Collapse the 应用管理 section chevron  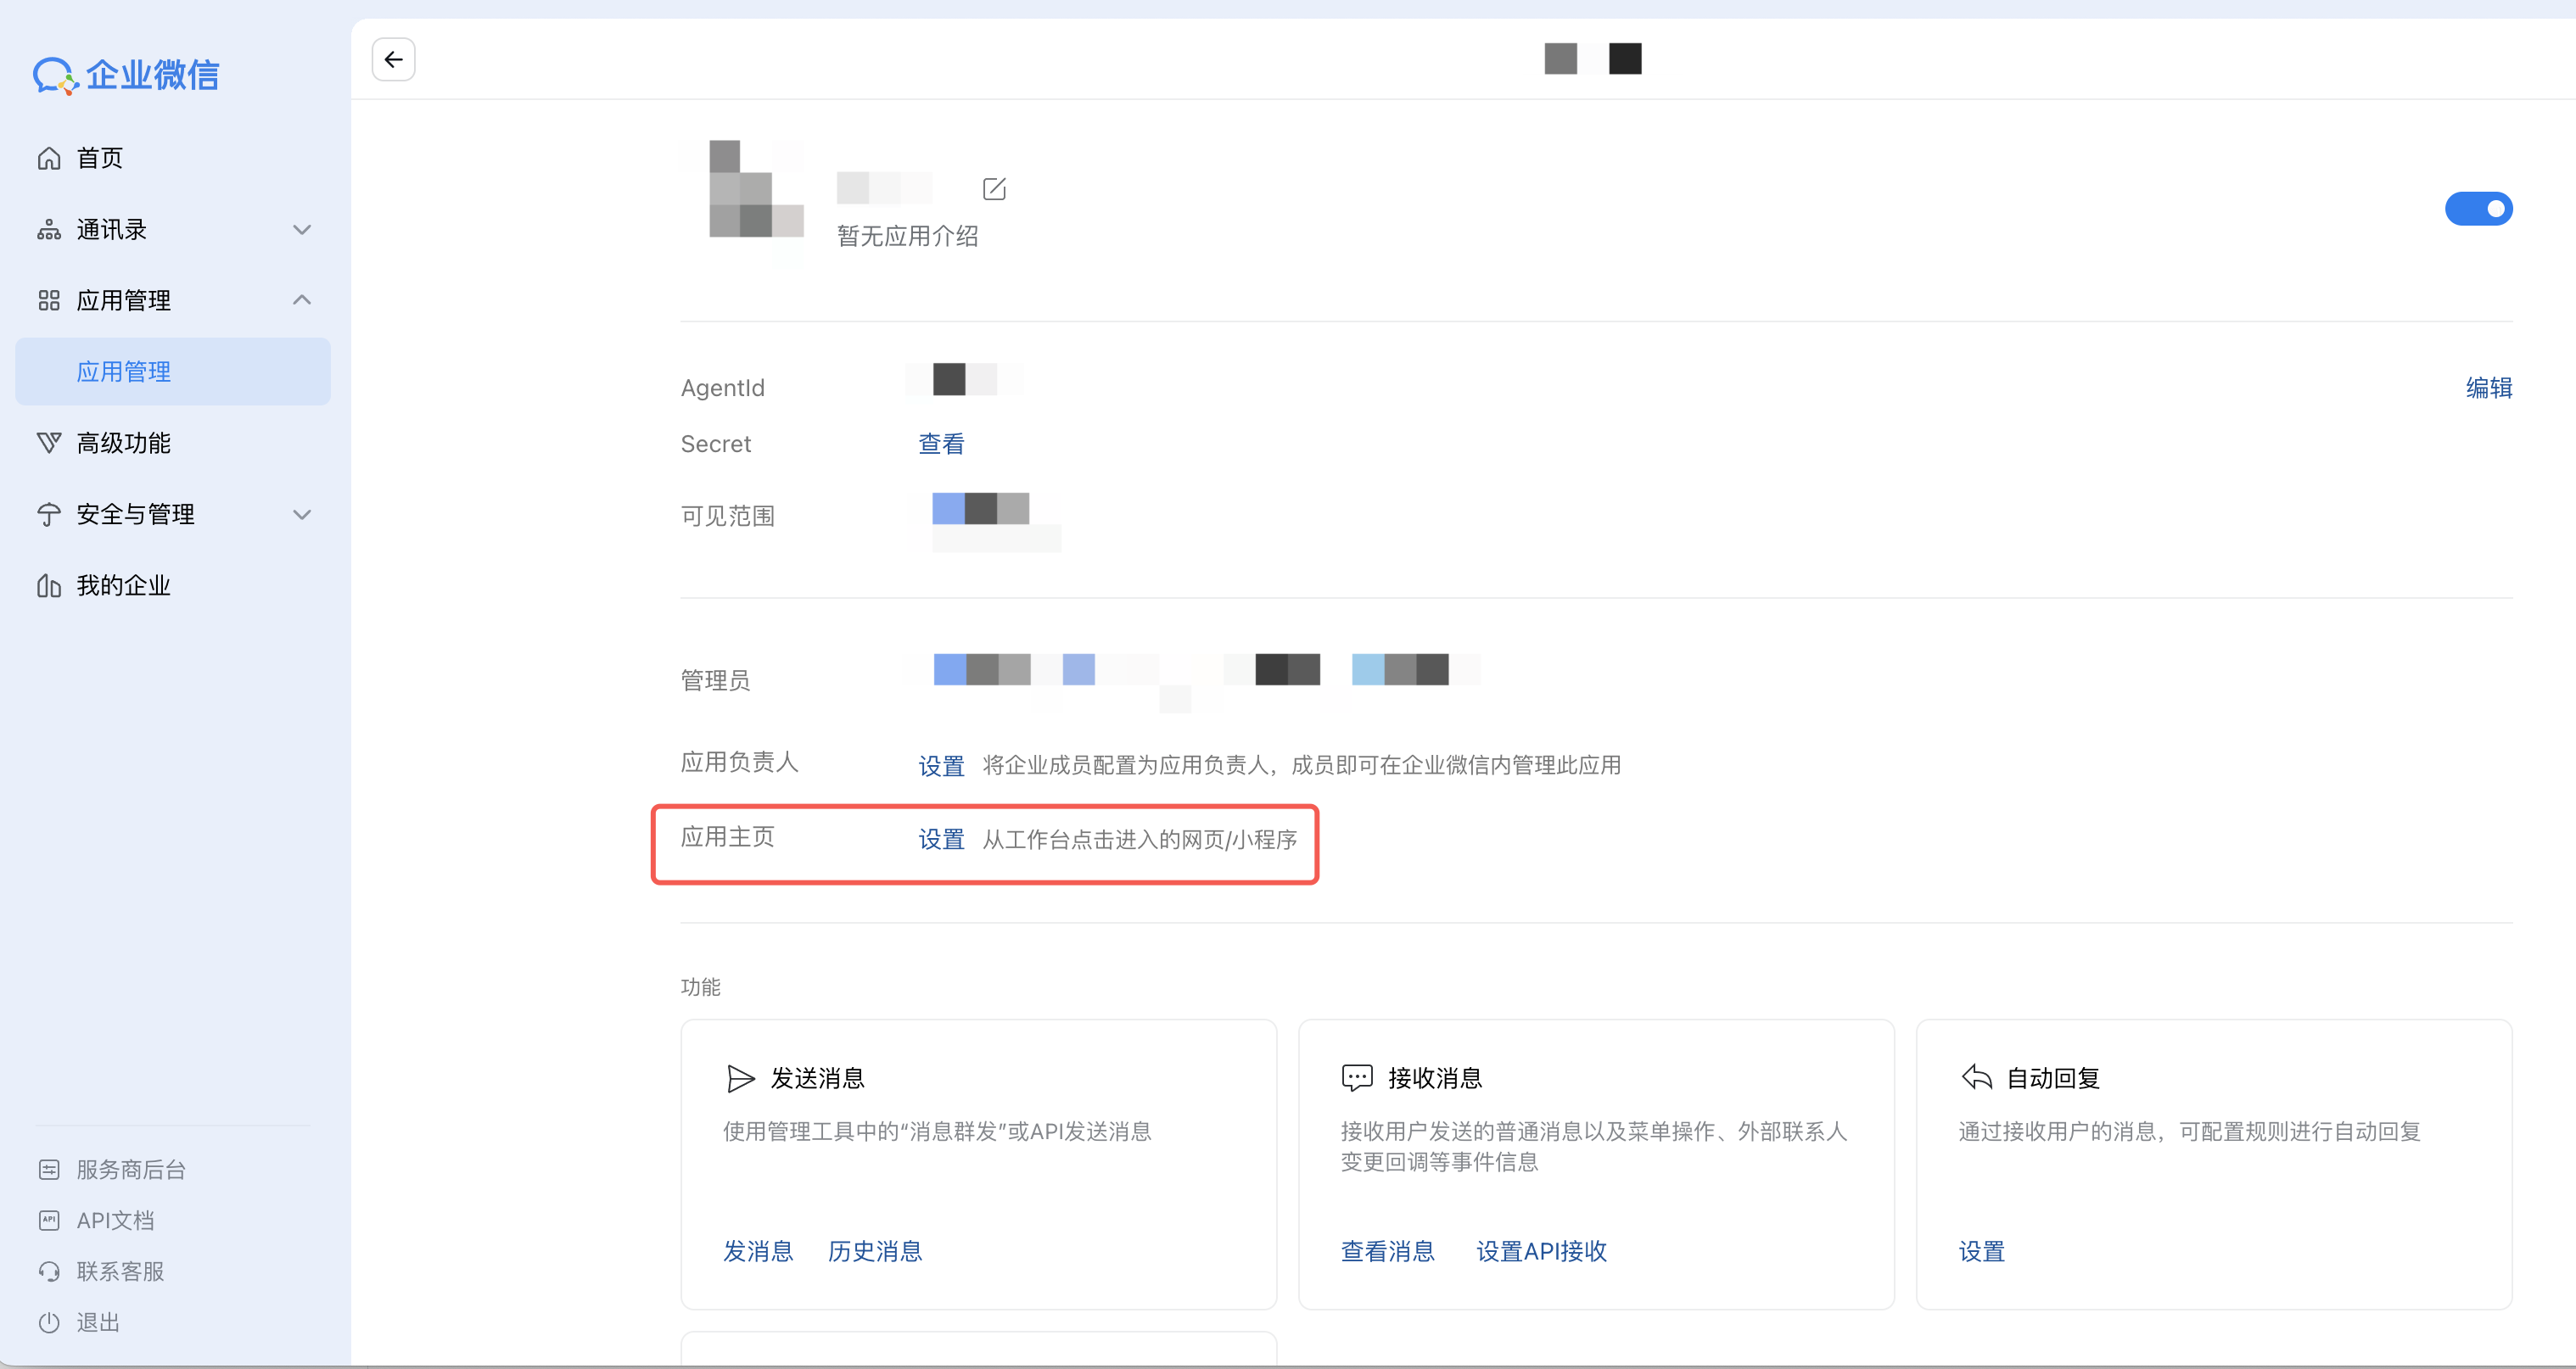[x=302, y=300]
